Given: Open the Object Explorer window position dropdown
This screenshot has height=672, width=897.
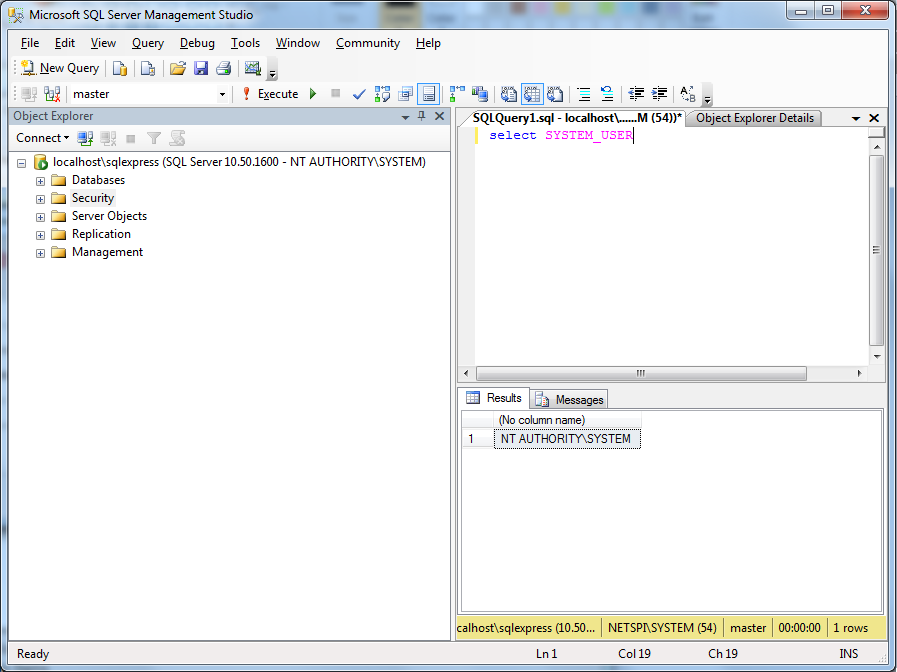Looking at the screenshot, I should click(405, 117).
